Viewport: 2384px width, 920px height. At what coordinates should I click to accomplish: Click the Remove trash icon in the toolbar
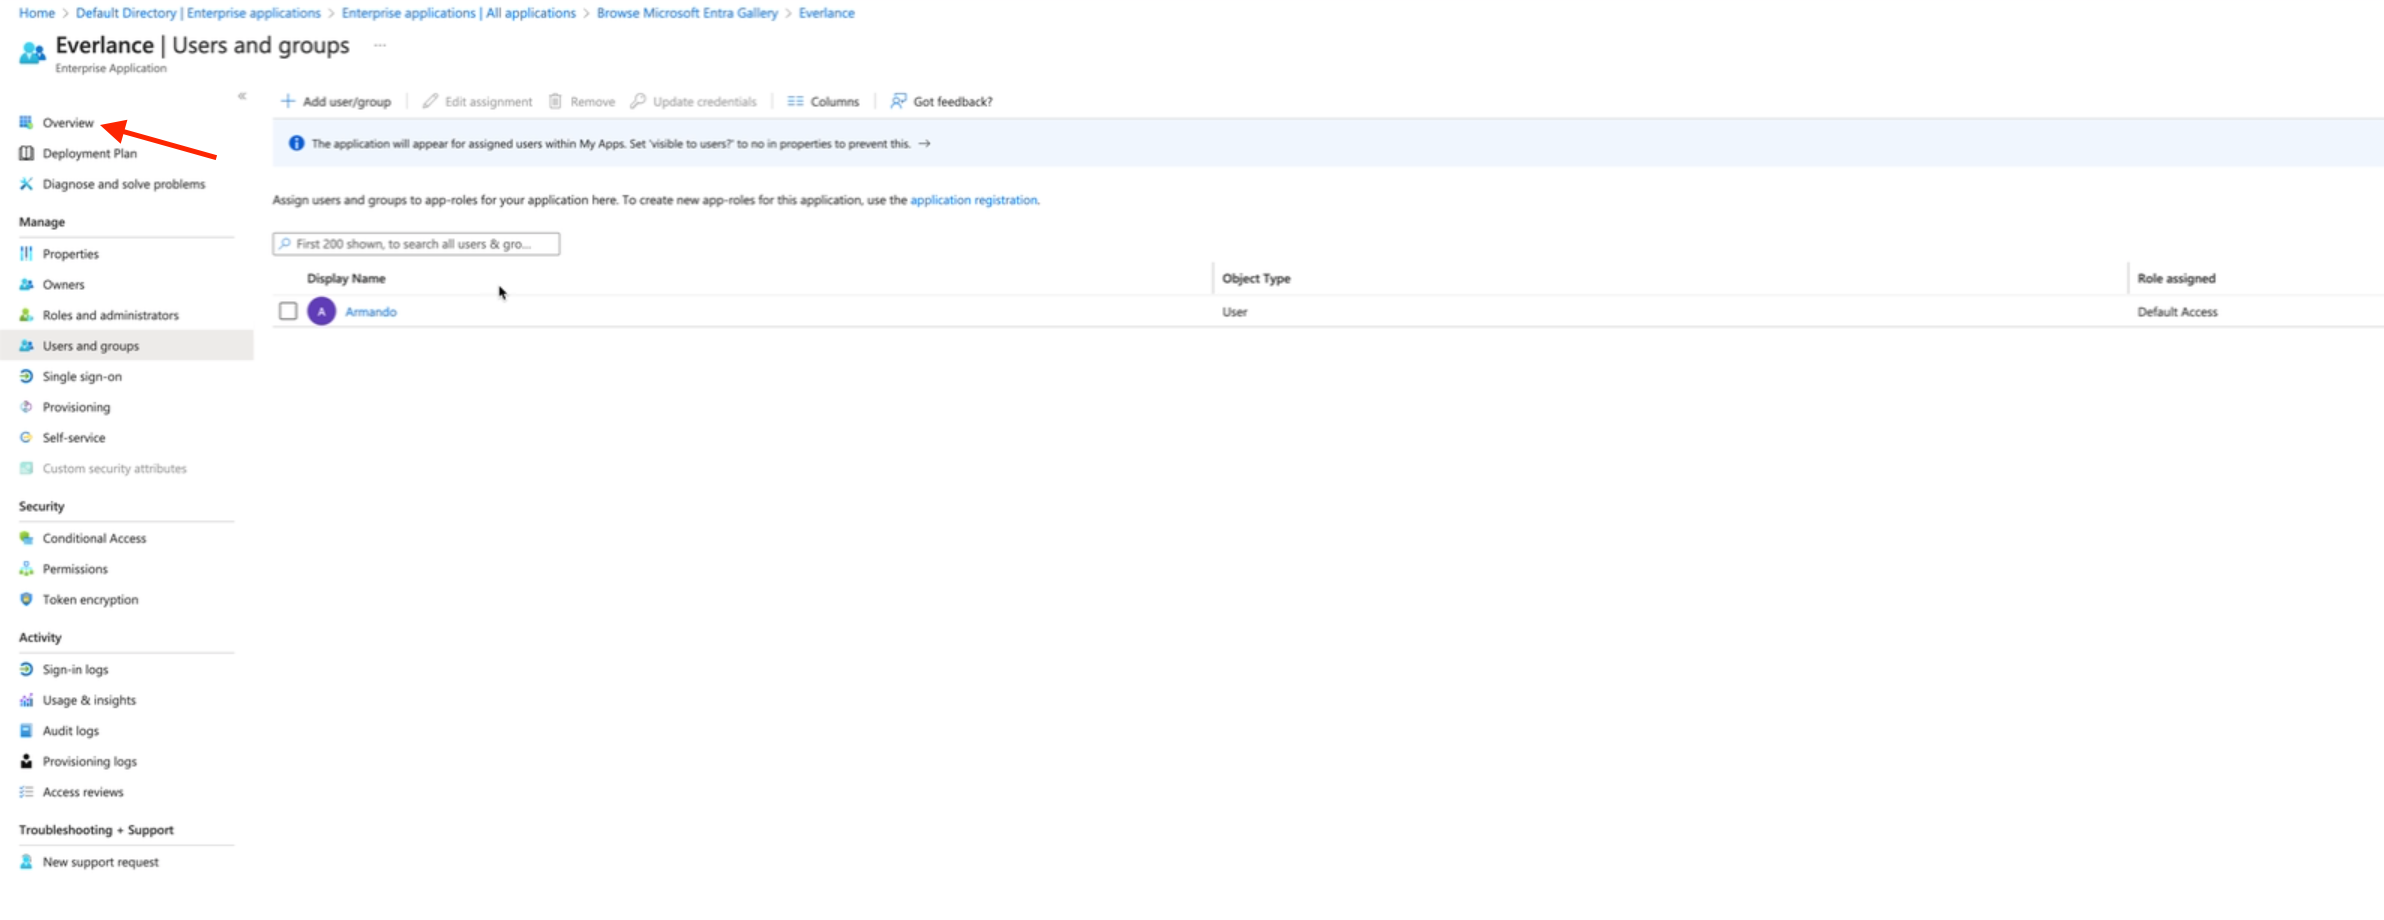pos(556,101)
